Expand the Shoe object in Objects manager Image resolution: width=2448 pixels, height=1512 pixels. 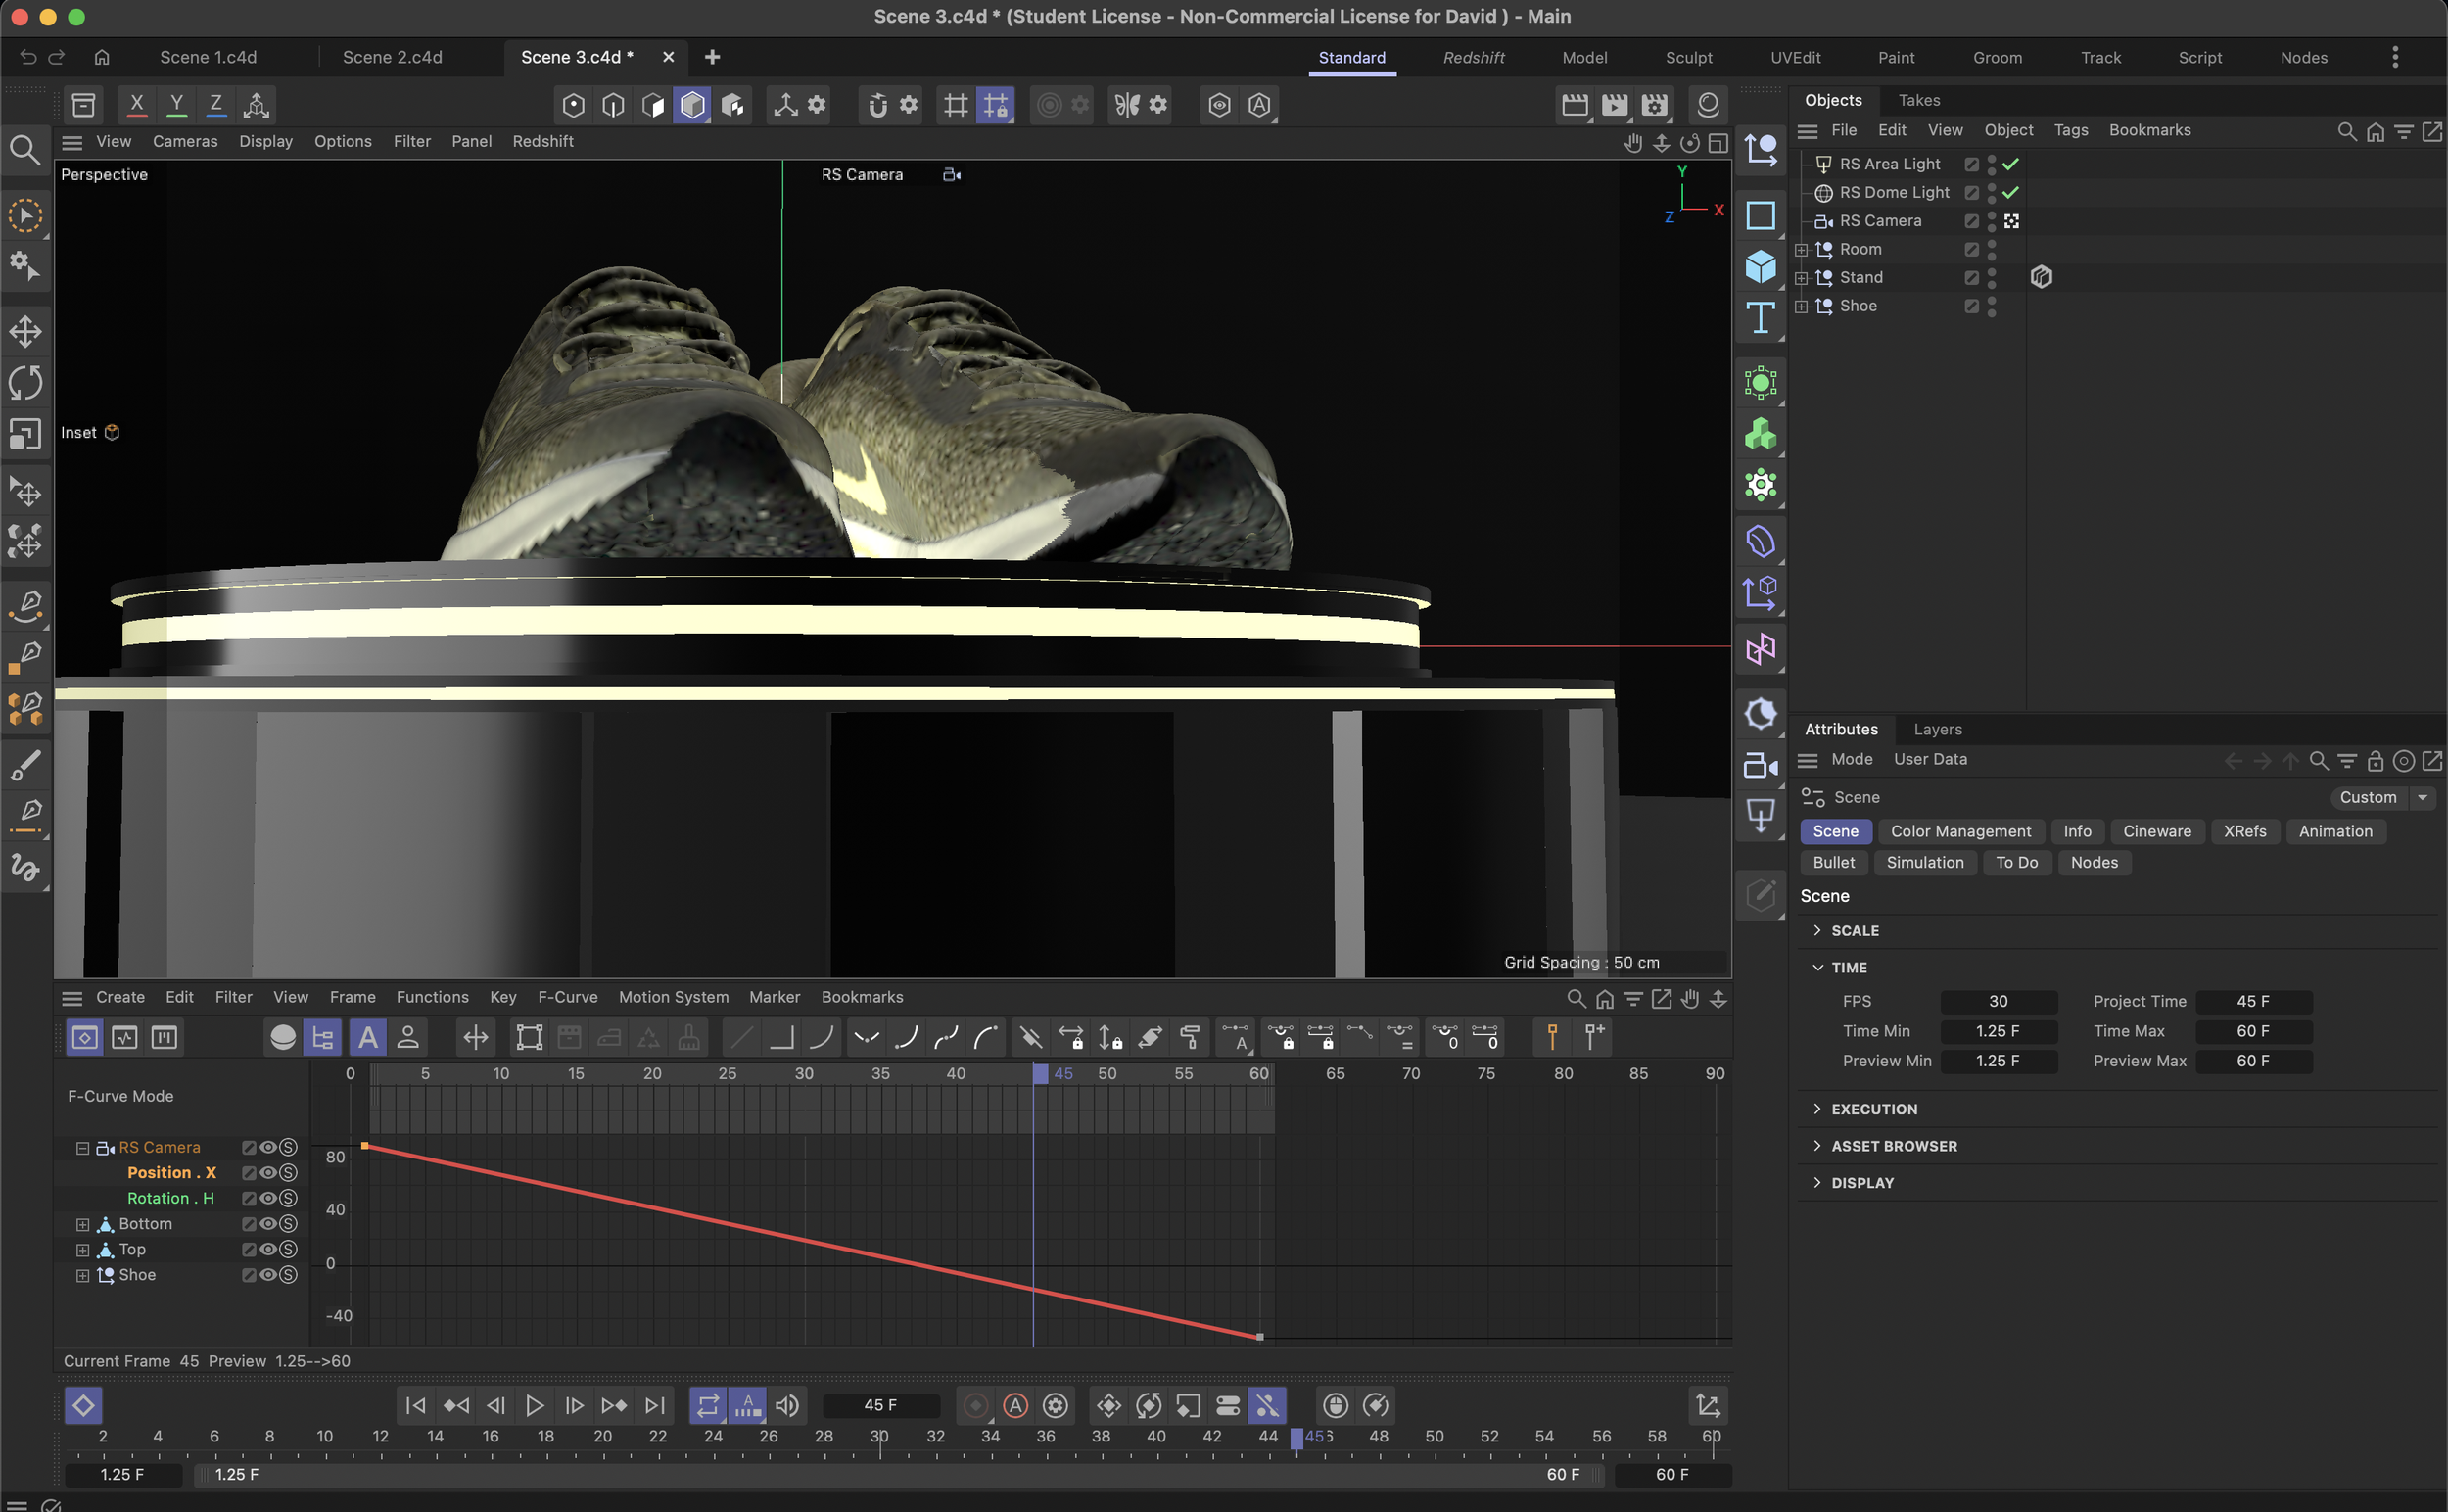[1801, 307]
